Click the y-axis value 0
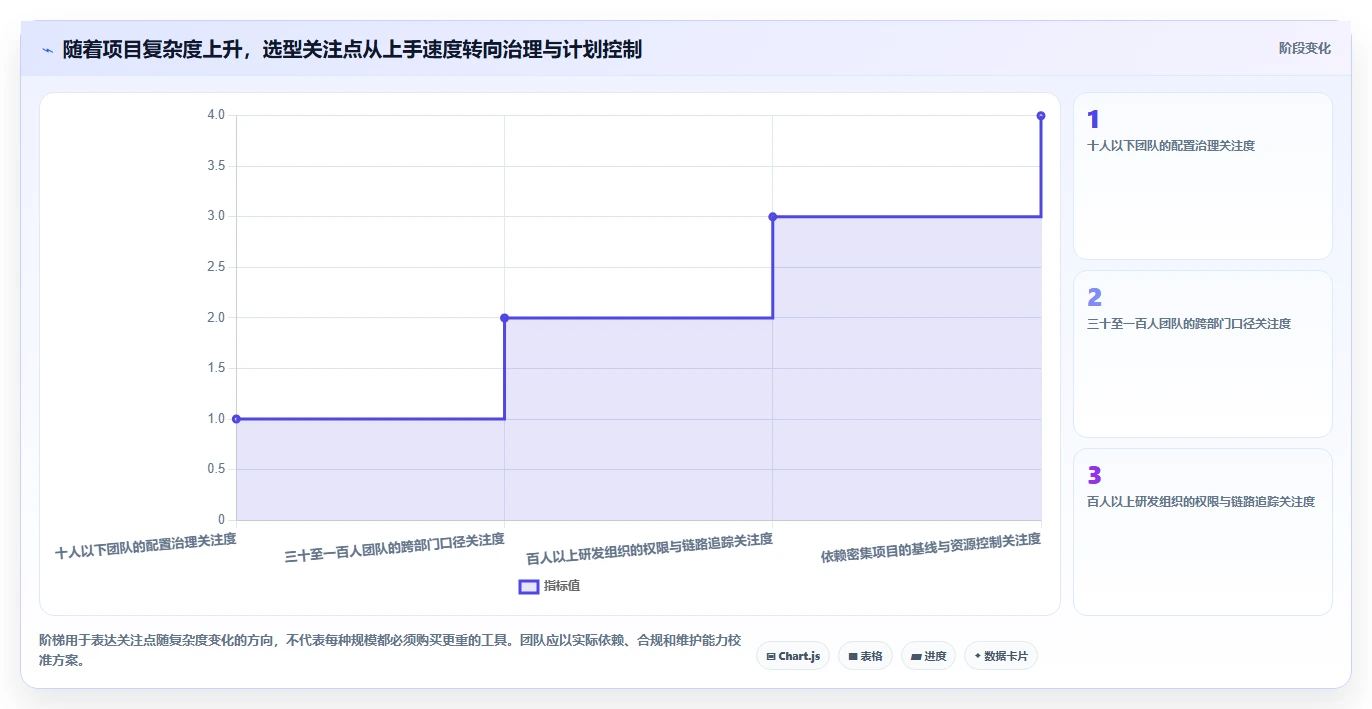 (221, 520)
